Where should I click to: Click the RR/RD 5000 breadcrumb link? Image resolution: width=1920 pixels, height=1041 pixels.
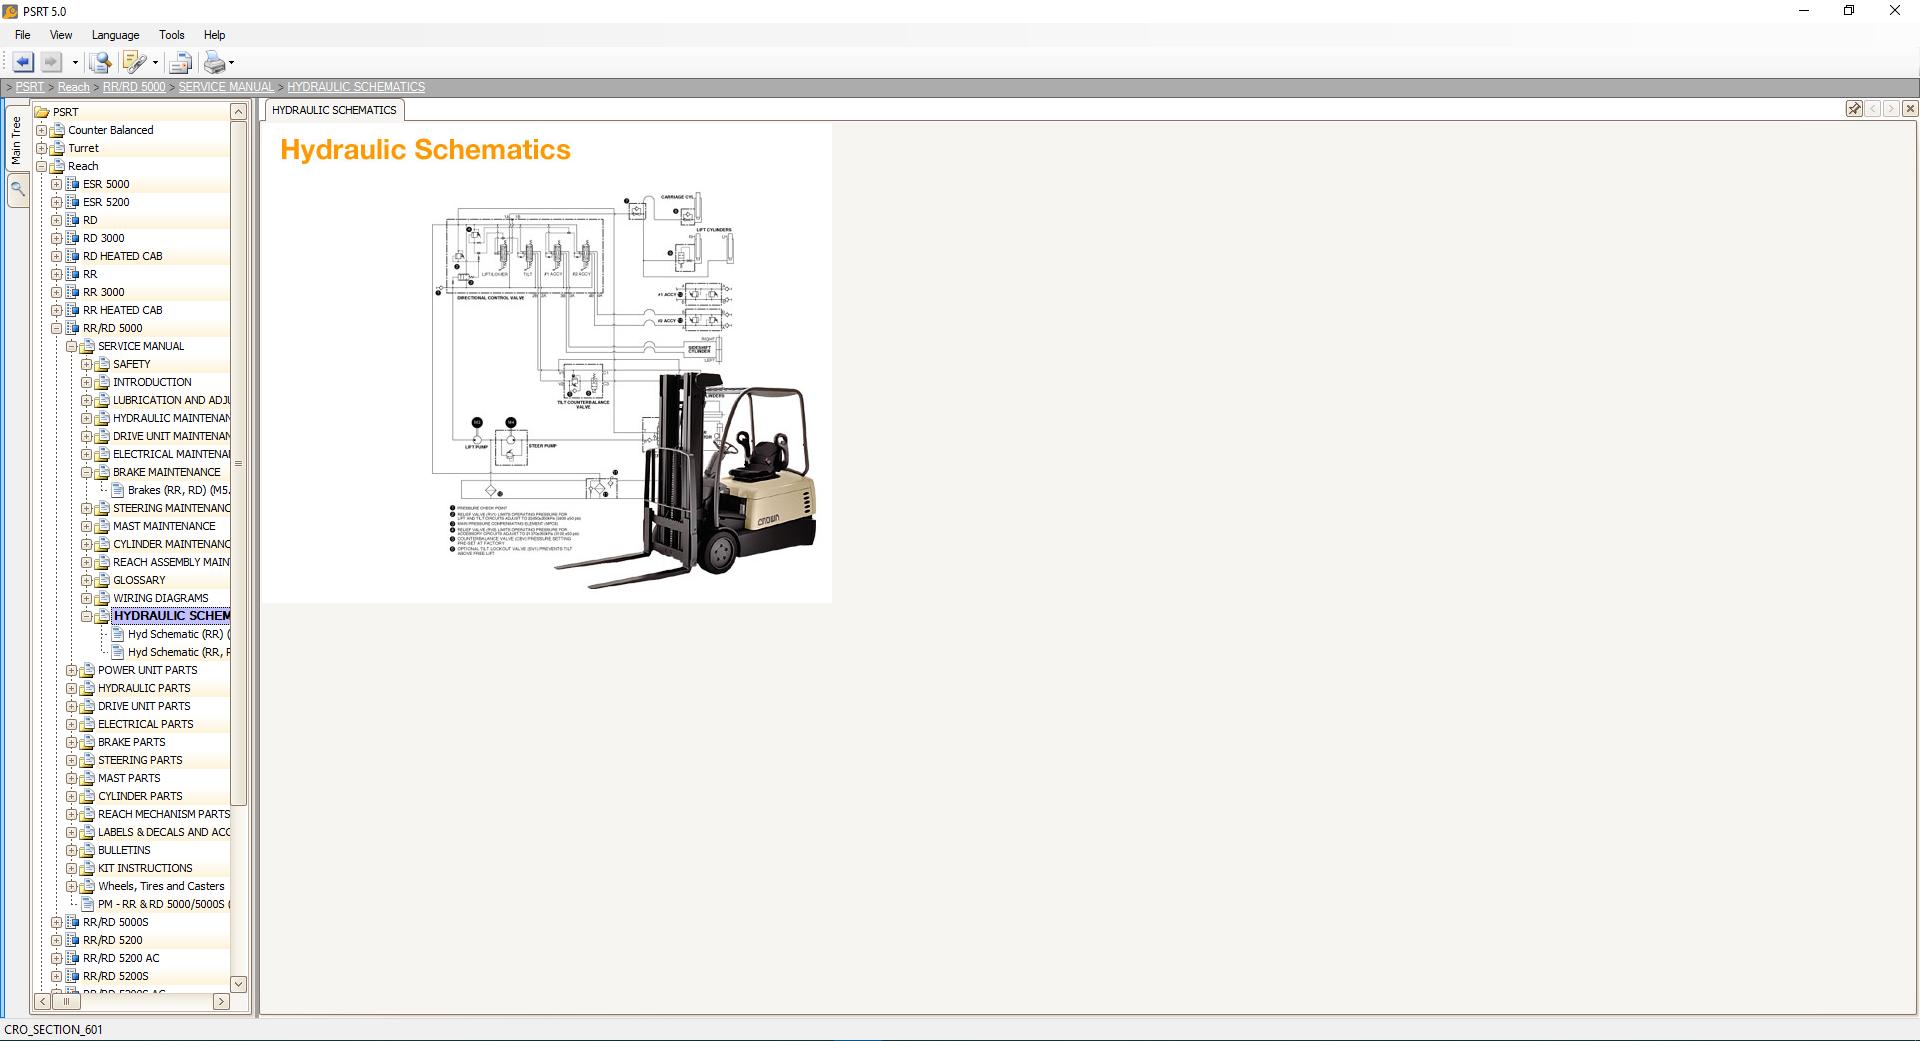(x=134, y=87)
